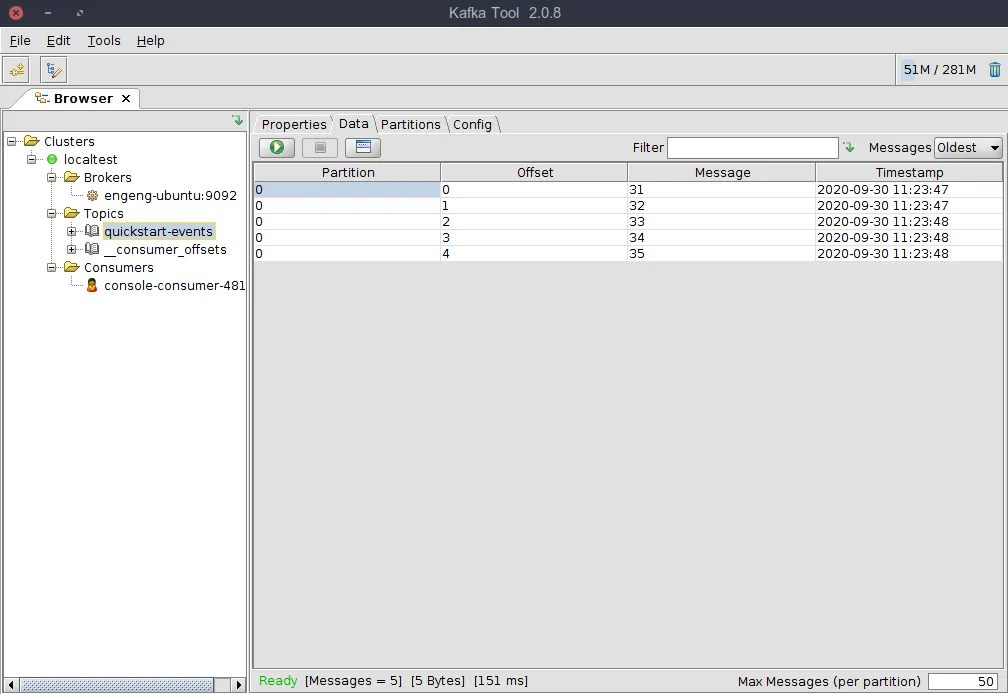Close the Browser tab with its X

click(126, 99)
